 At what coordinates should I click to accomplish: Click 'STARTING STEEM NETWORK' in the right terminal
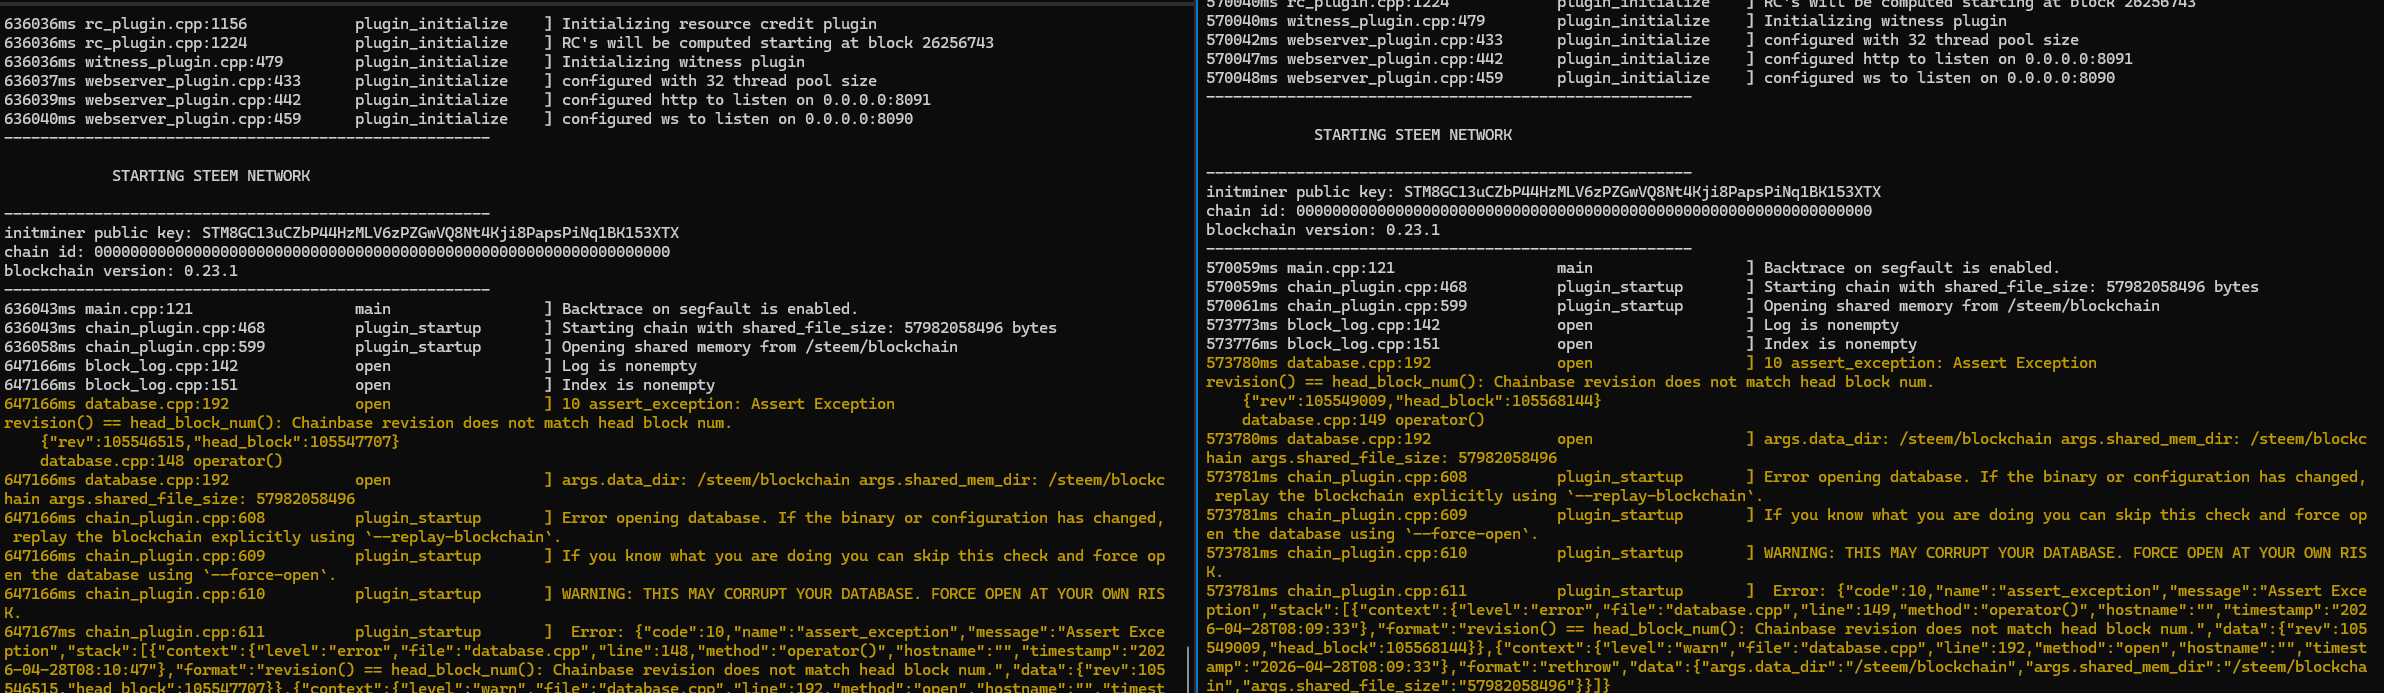point(1413,135)
